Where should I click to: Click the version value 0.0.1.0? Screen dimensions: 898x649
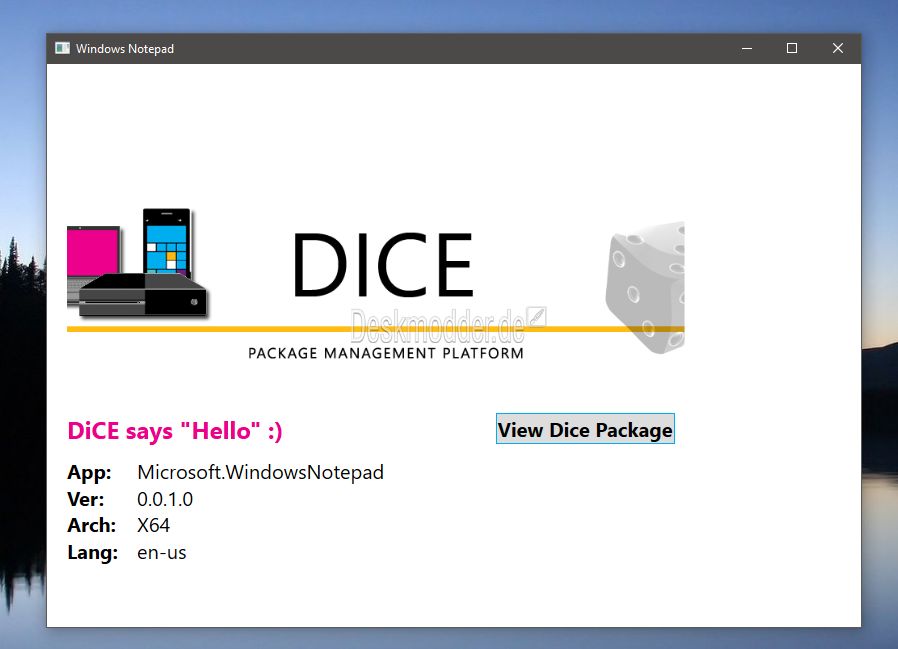pyautogui.click(x=165, y=499)
